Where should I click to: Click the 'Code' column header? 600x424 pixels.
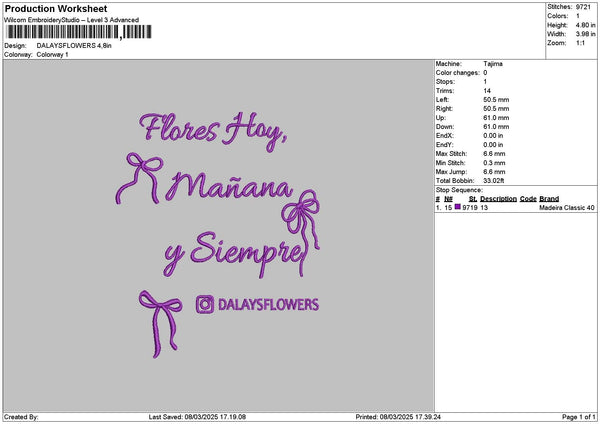coord(528,199)
